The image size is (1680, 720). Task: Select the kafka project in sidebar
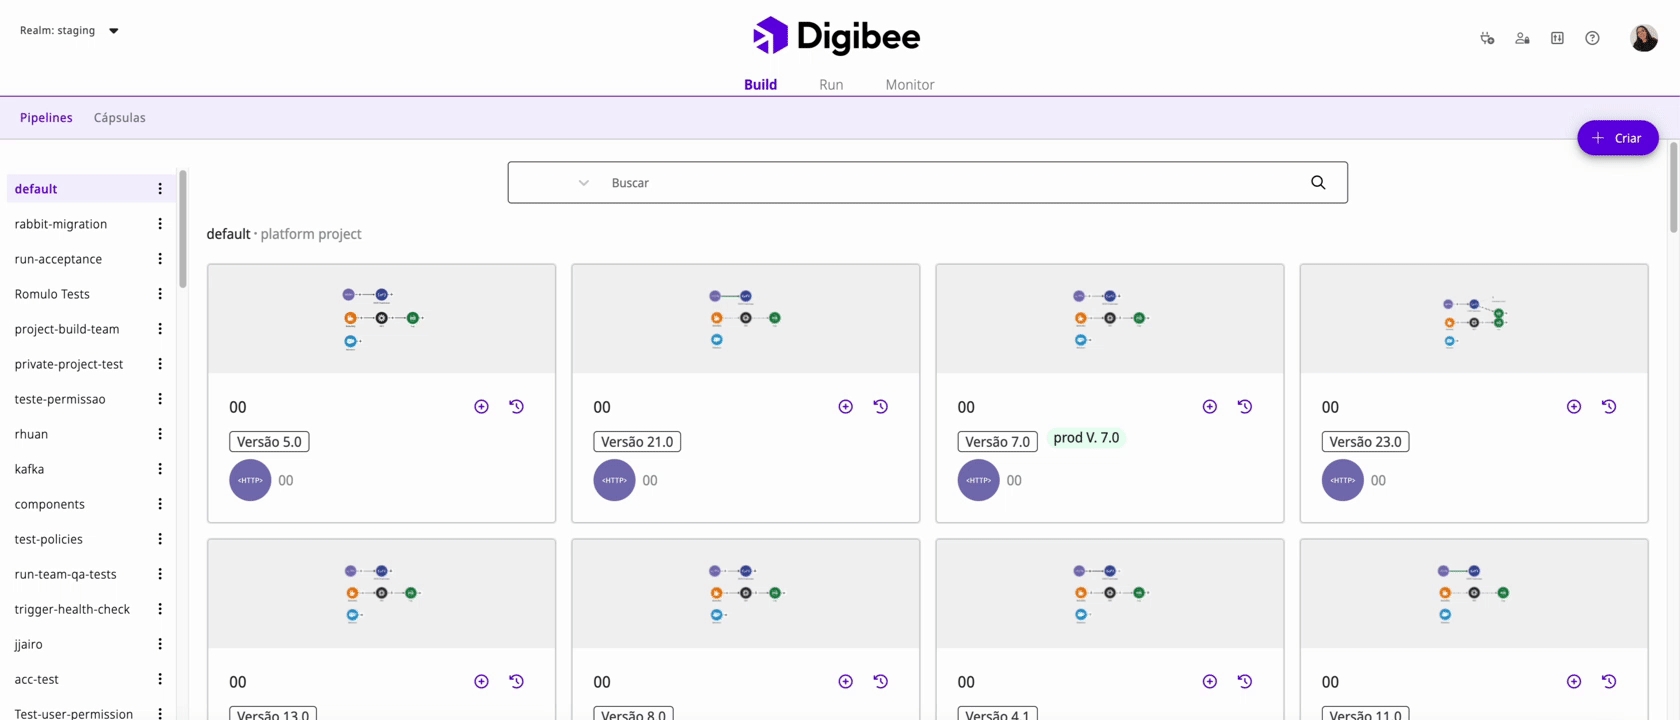click(x=29, y=469)
